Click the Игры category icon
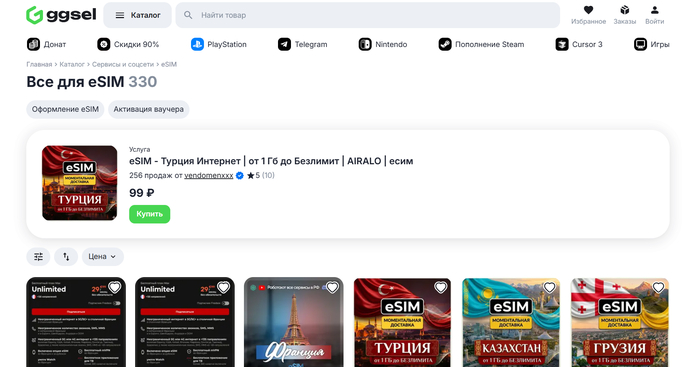This screenshot has width=700, height=367. coord(640,44)
